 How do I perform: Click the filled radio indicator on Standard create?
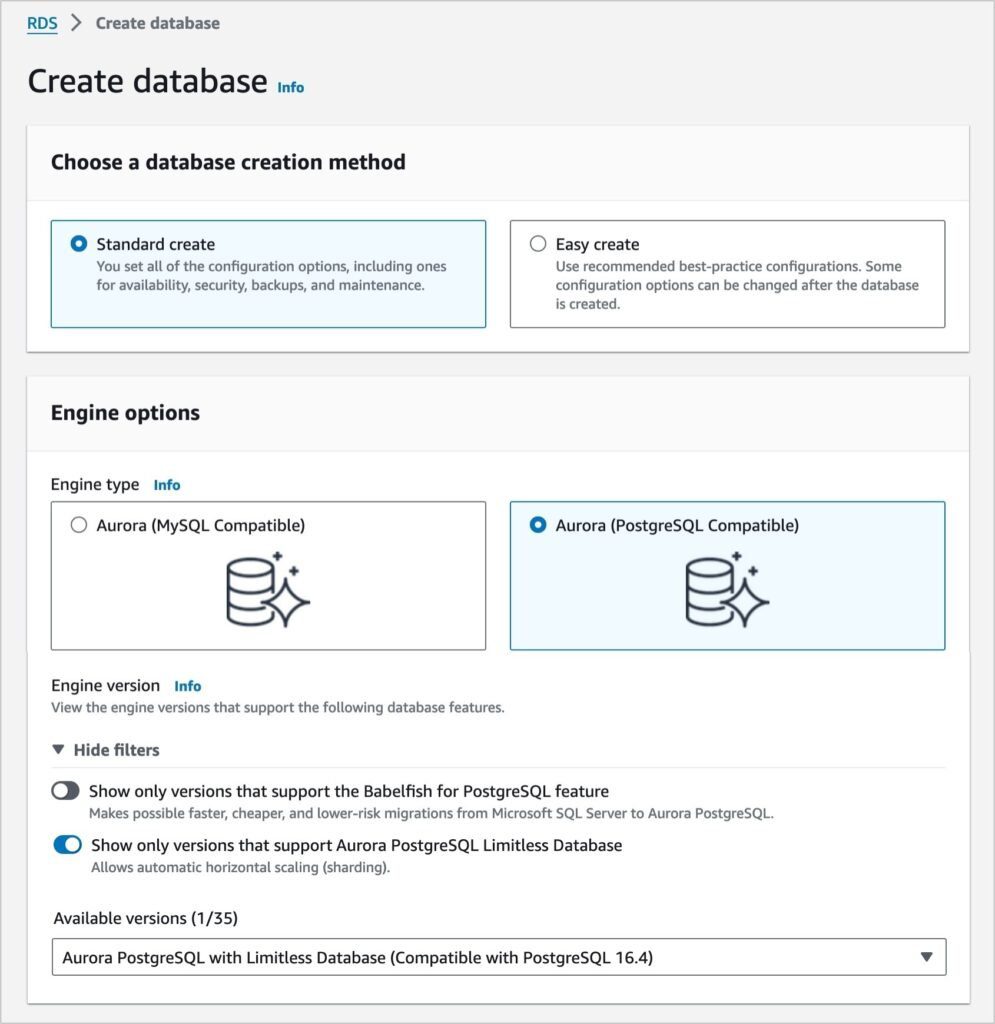click(79, 243)
